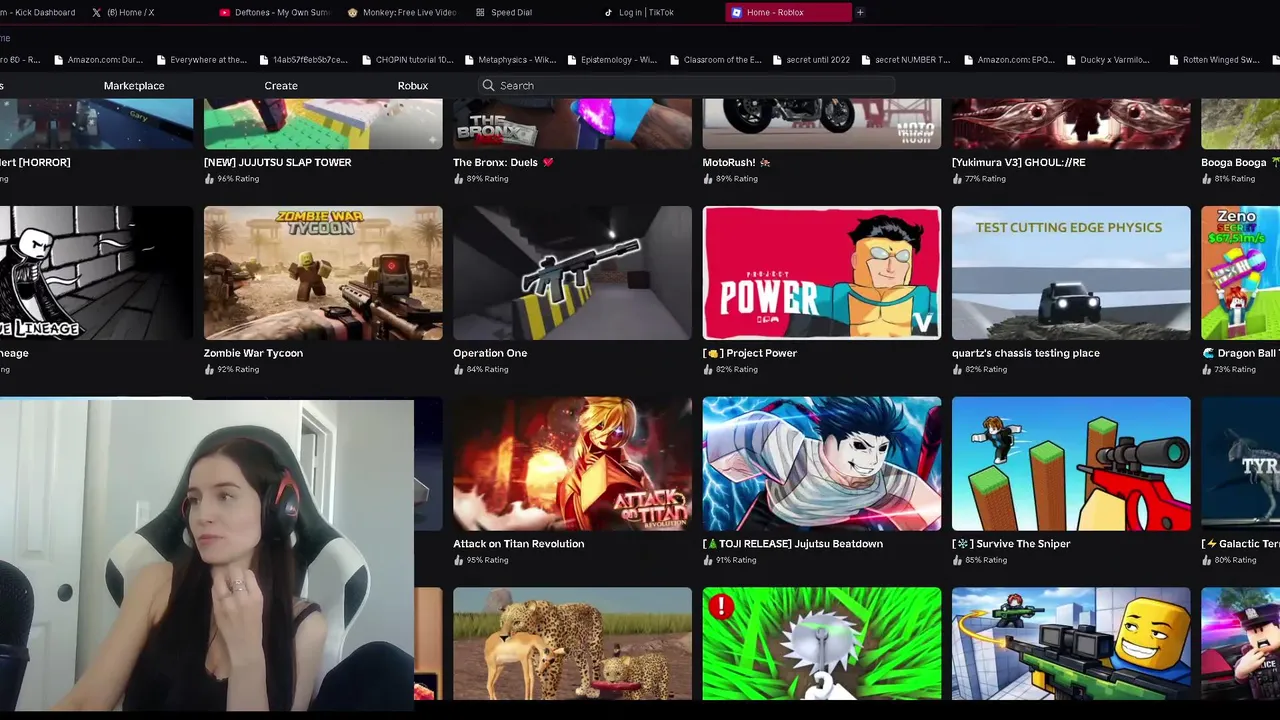Screen dimensions: 1280x720
Task: Click page icon of Ducky x Varmilo bookmark
Action: [x=1073, y=60]
